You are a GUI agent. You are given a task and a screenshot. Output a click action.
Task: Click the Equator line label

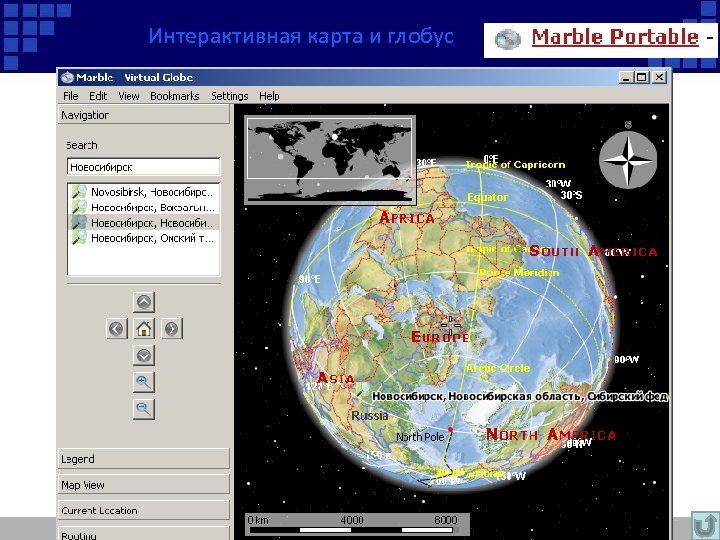pyautogui.click(x=487, y=197)
